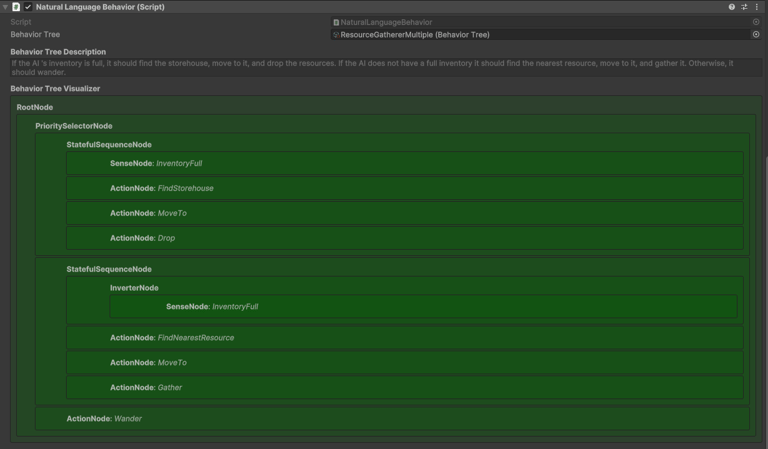
Task: Select ActionNode: Drop row
Action: point(405,238)
